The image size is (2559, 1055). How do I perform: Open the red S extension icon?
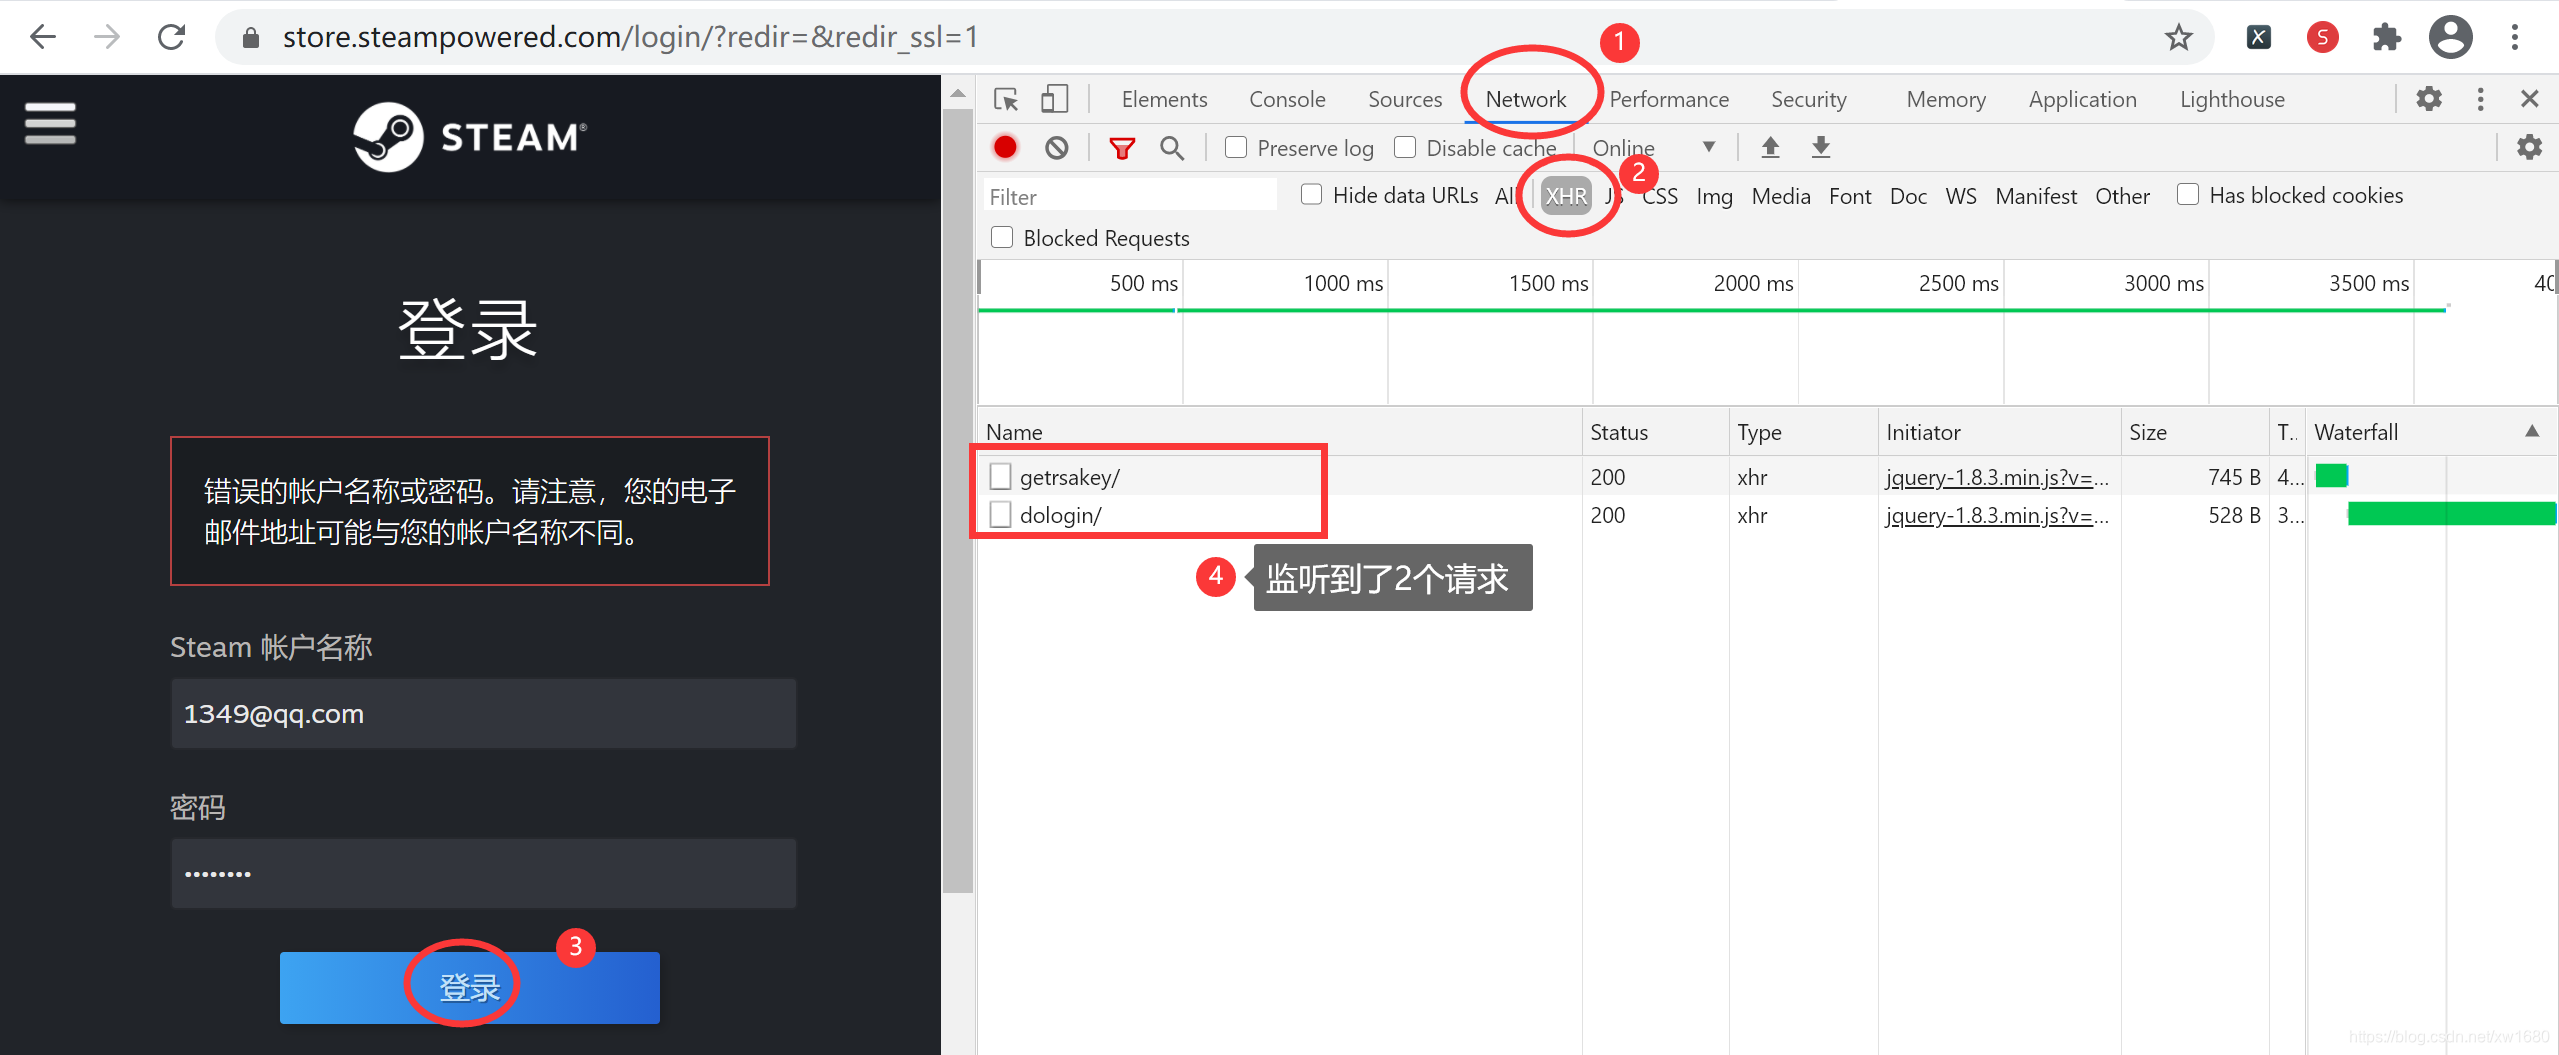tap(2322, 38)
